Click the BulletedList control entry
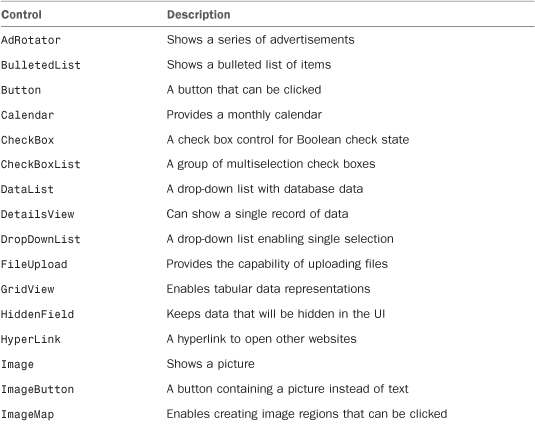535x429 pixels. tap(41, 65)
